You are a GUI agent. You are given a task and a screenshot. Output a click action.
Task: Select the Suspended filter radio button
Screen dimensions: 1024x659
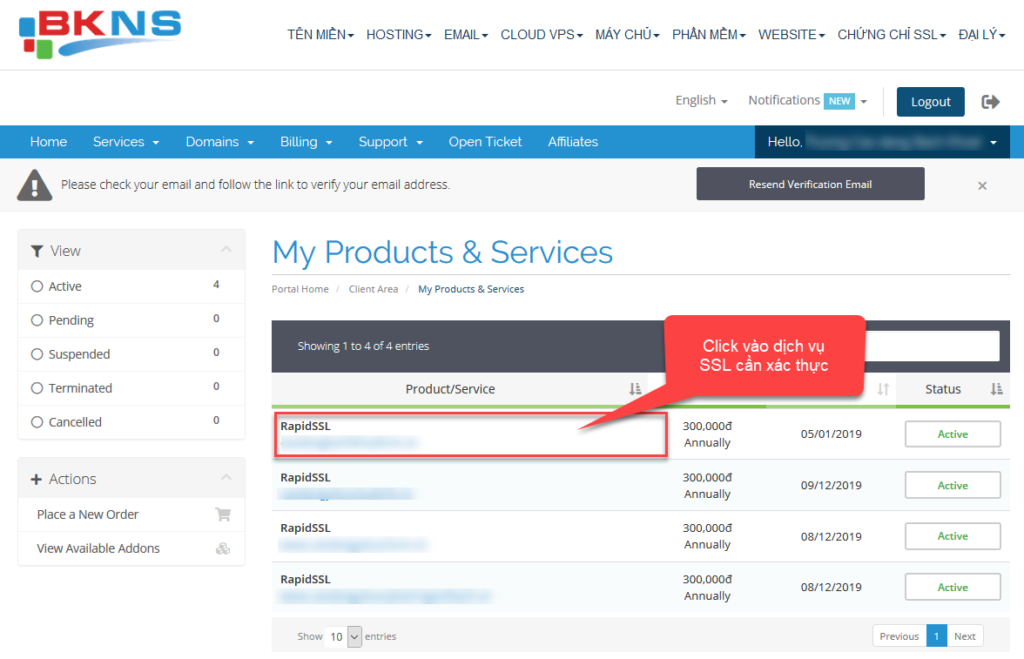(x=38, y=354)
